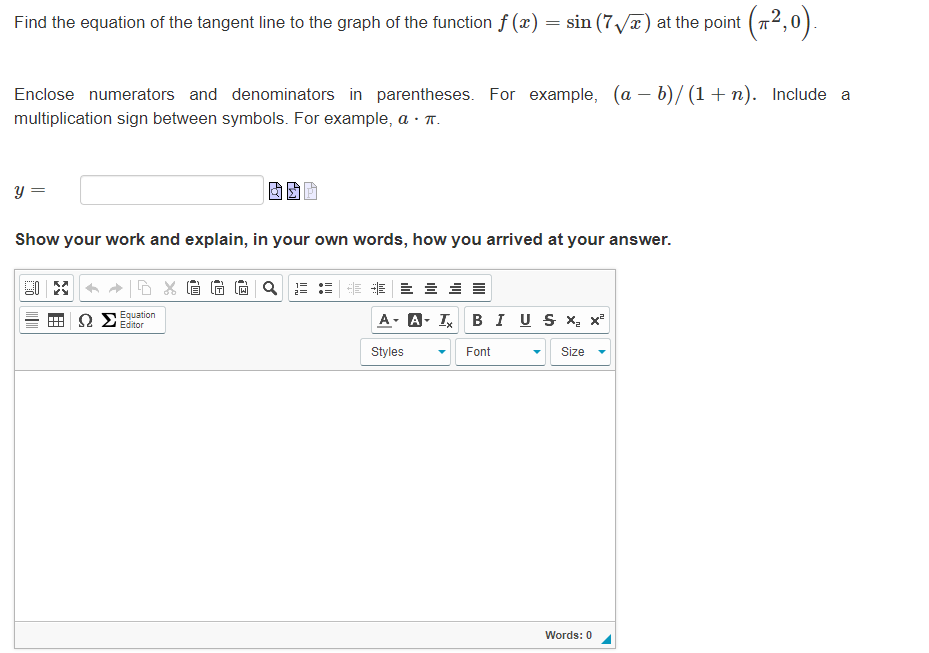Click the Remove Format button
The image size is (929, 653).
446,320
